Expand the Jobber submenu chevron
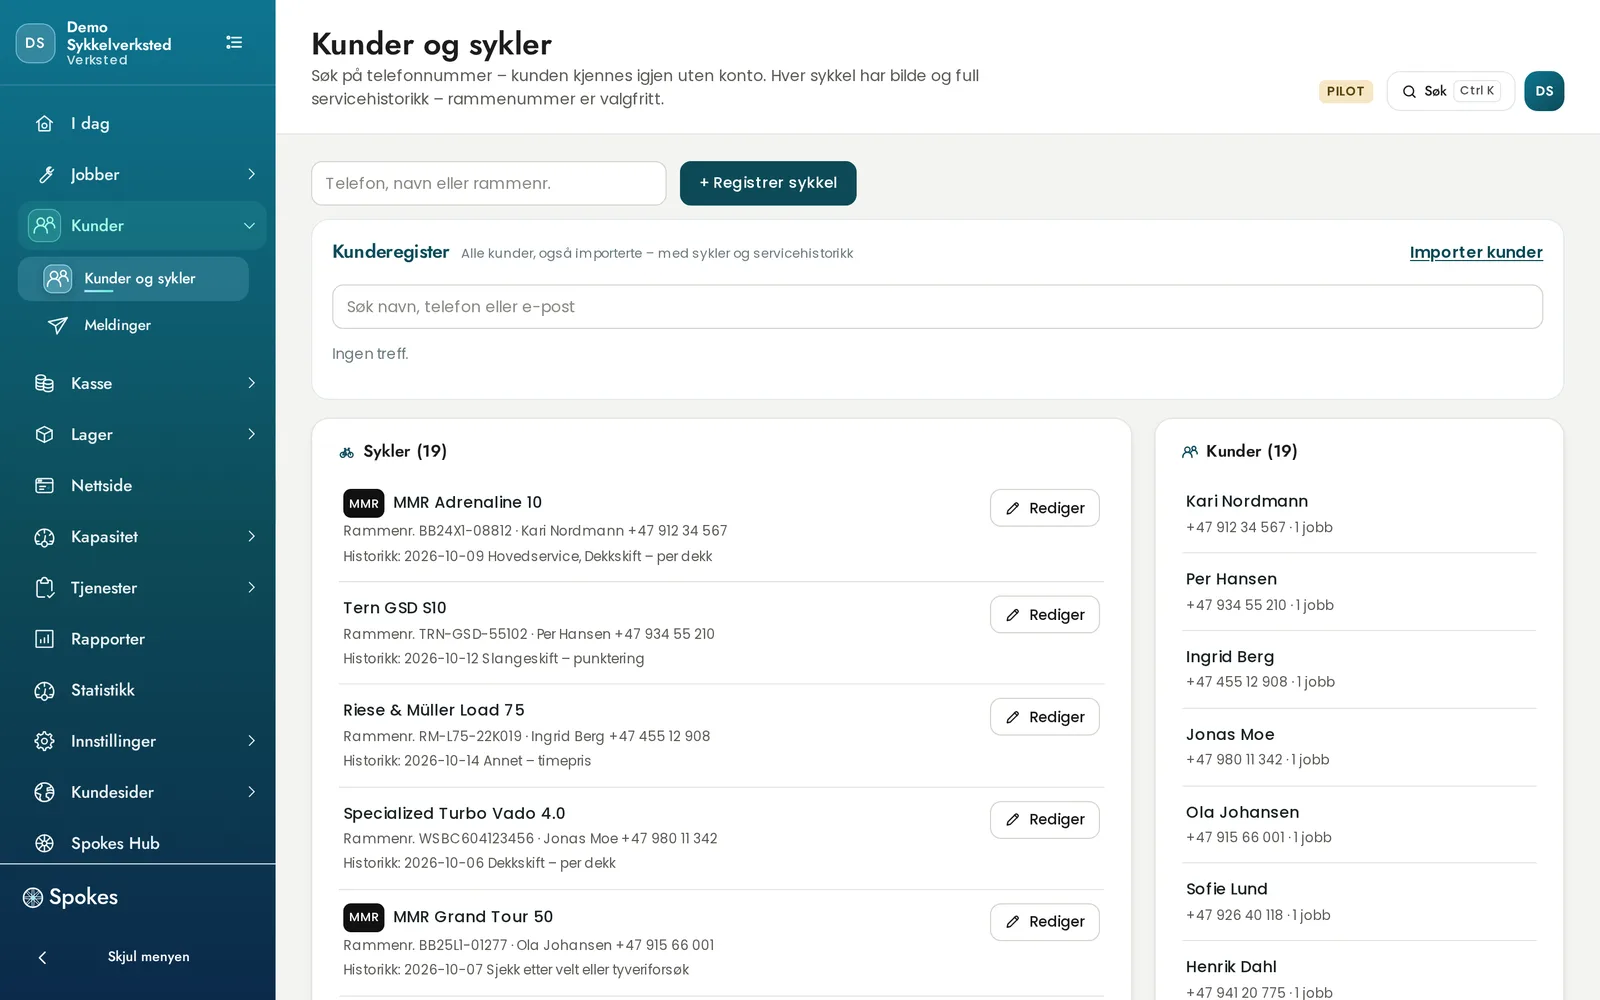1600x1000 pixels. coord(251,174)
